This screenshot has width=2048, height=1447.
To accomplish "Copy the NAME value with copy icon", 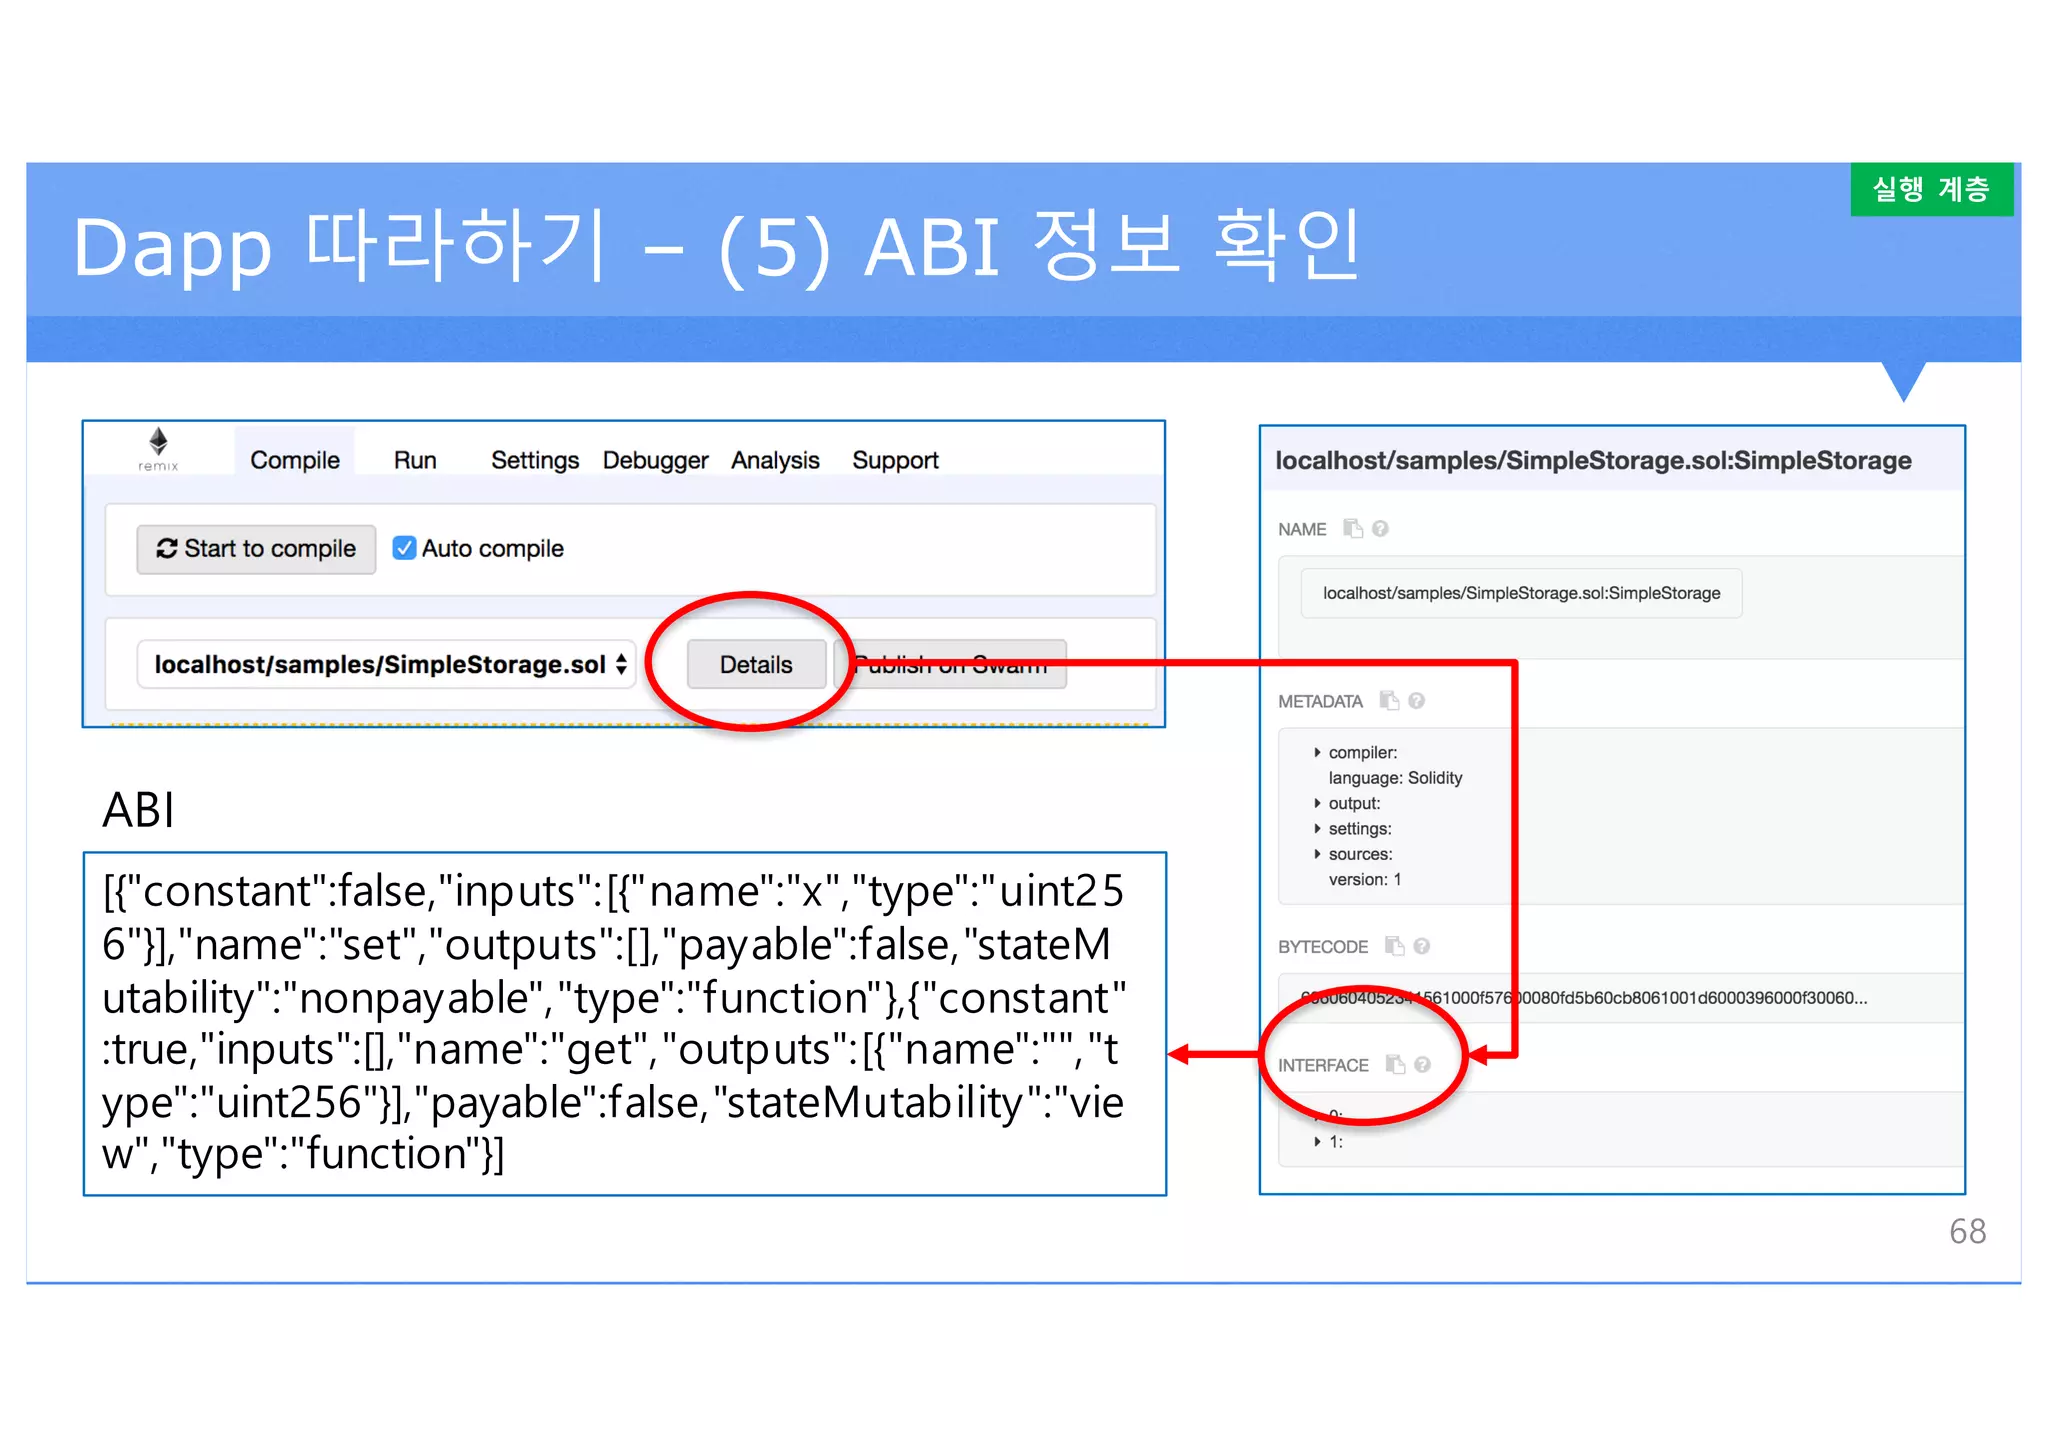I will coord(1353,528).
